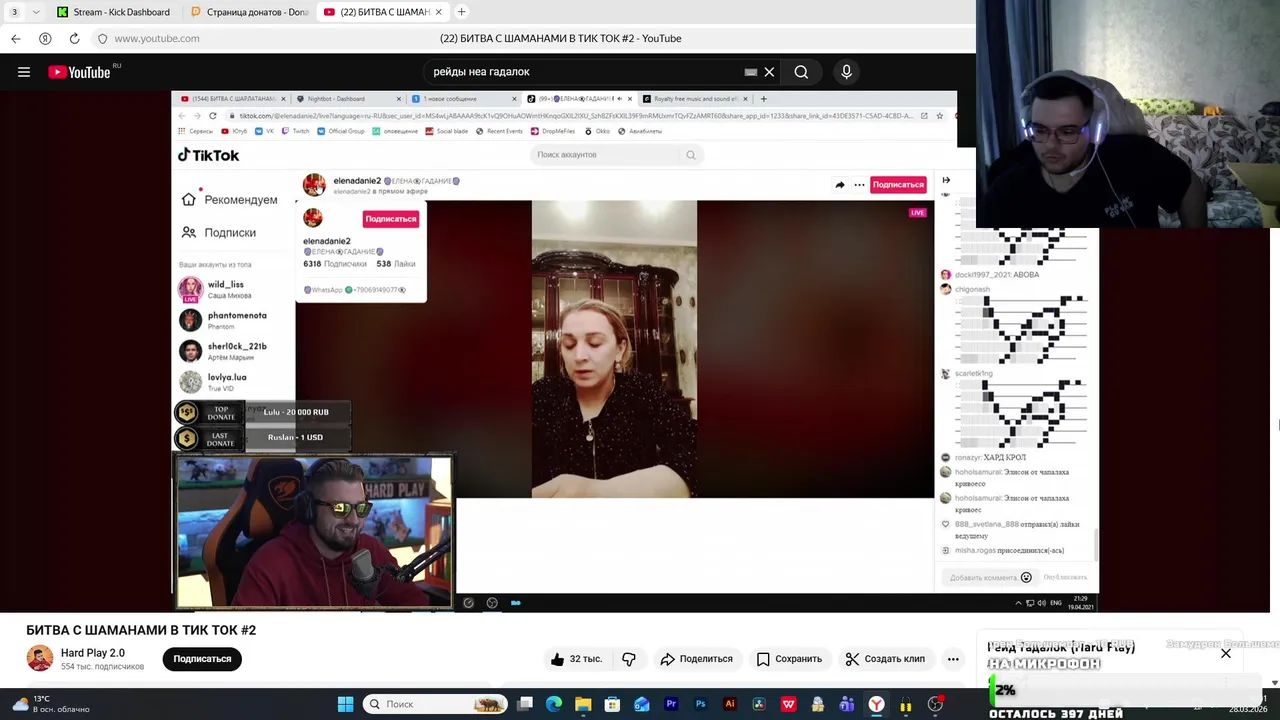Launch Microsoft Edge from the taskbar
This screenshot has height=720, width=1280.
[x=554, y=704]
